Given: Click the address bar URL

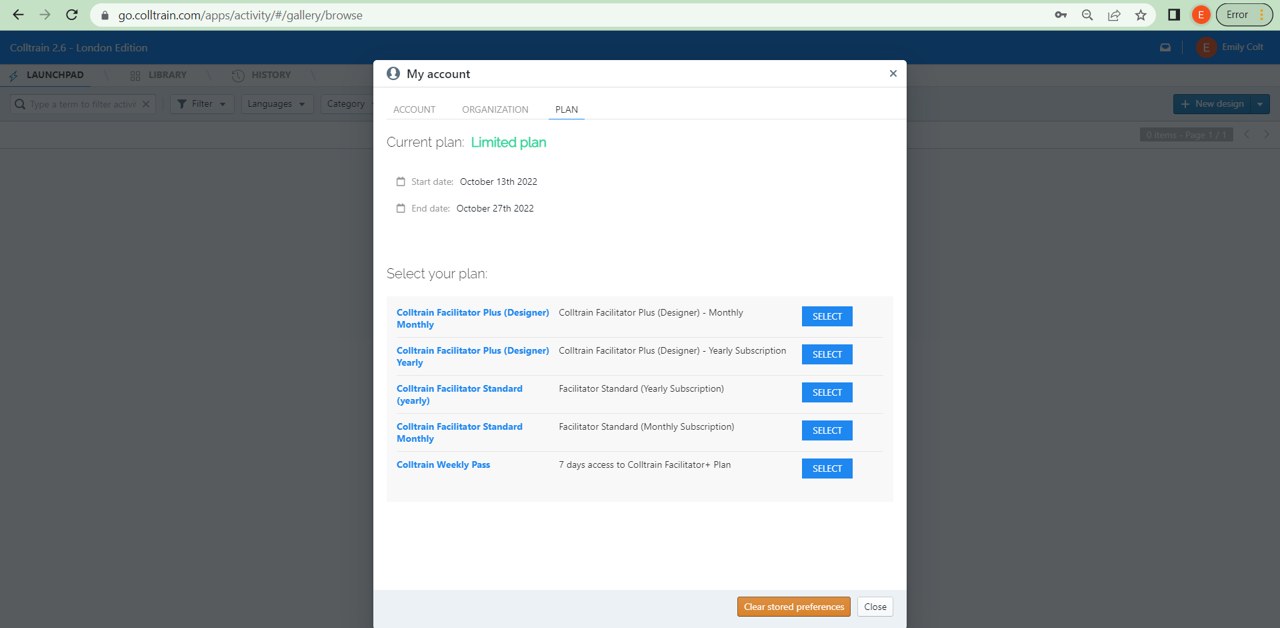Looking at the screenshot, I should [240, 16].
